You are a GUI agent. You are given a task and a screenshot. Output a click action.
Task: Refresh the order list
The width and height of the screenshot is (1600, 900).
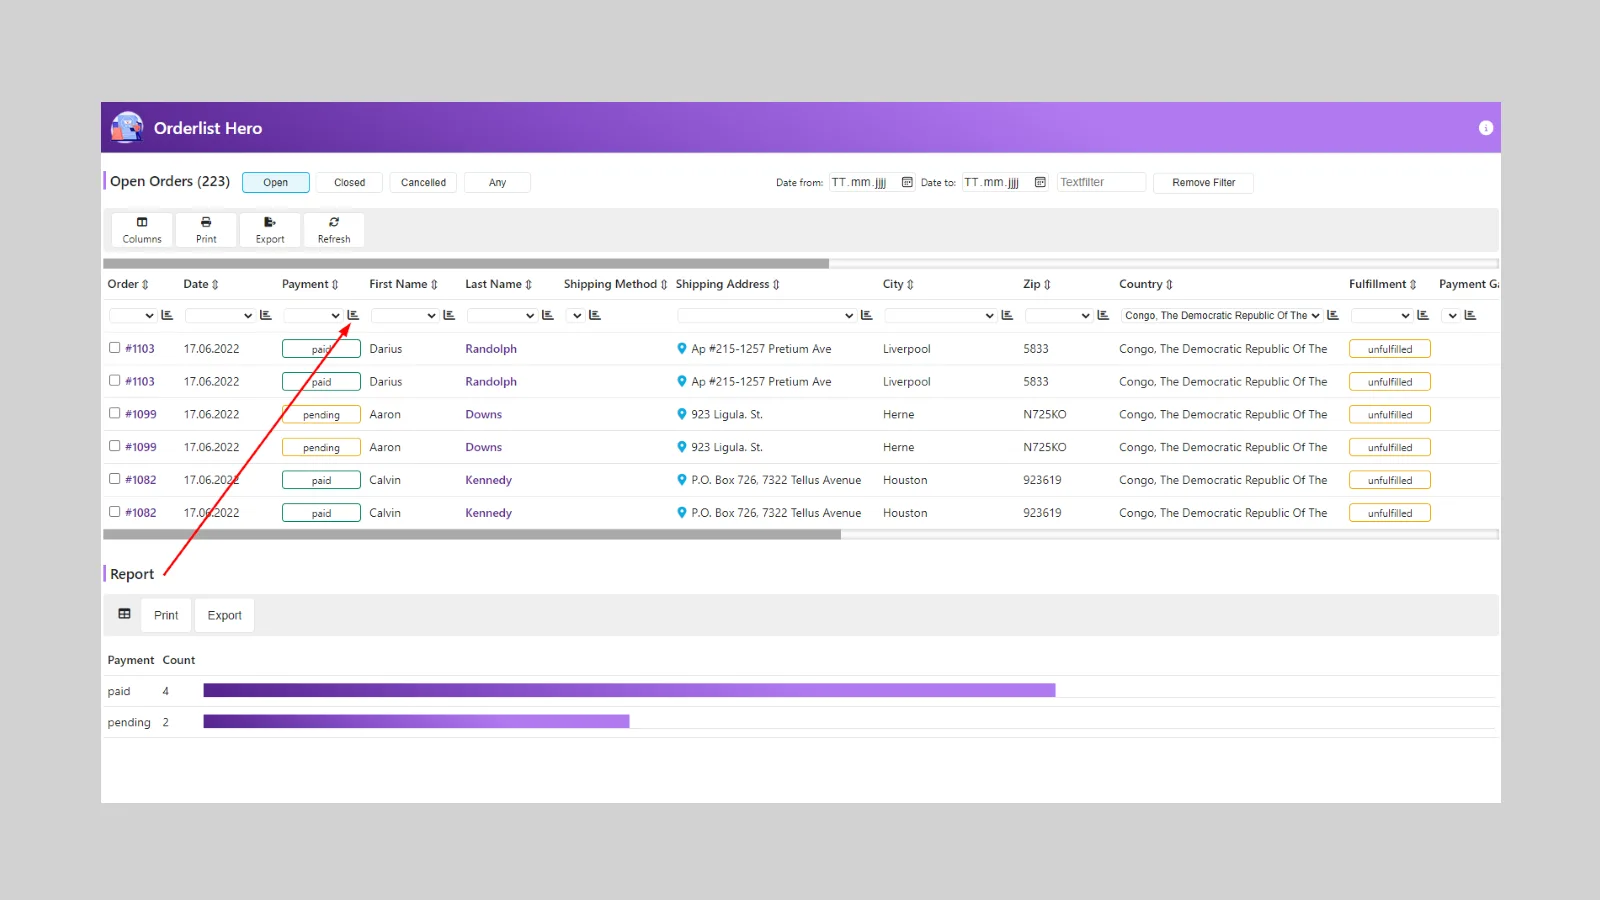334,230
